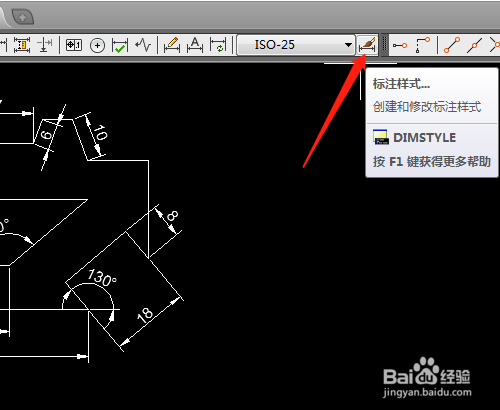
Task: Click the 按 F1 键获得更多帮助 help text
Action: [432, 162]
